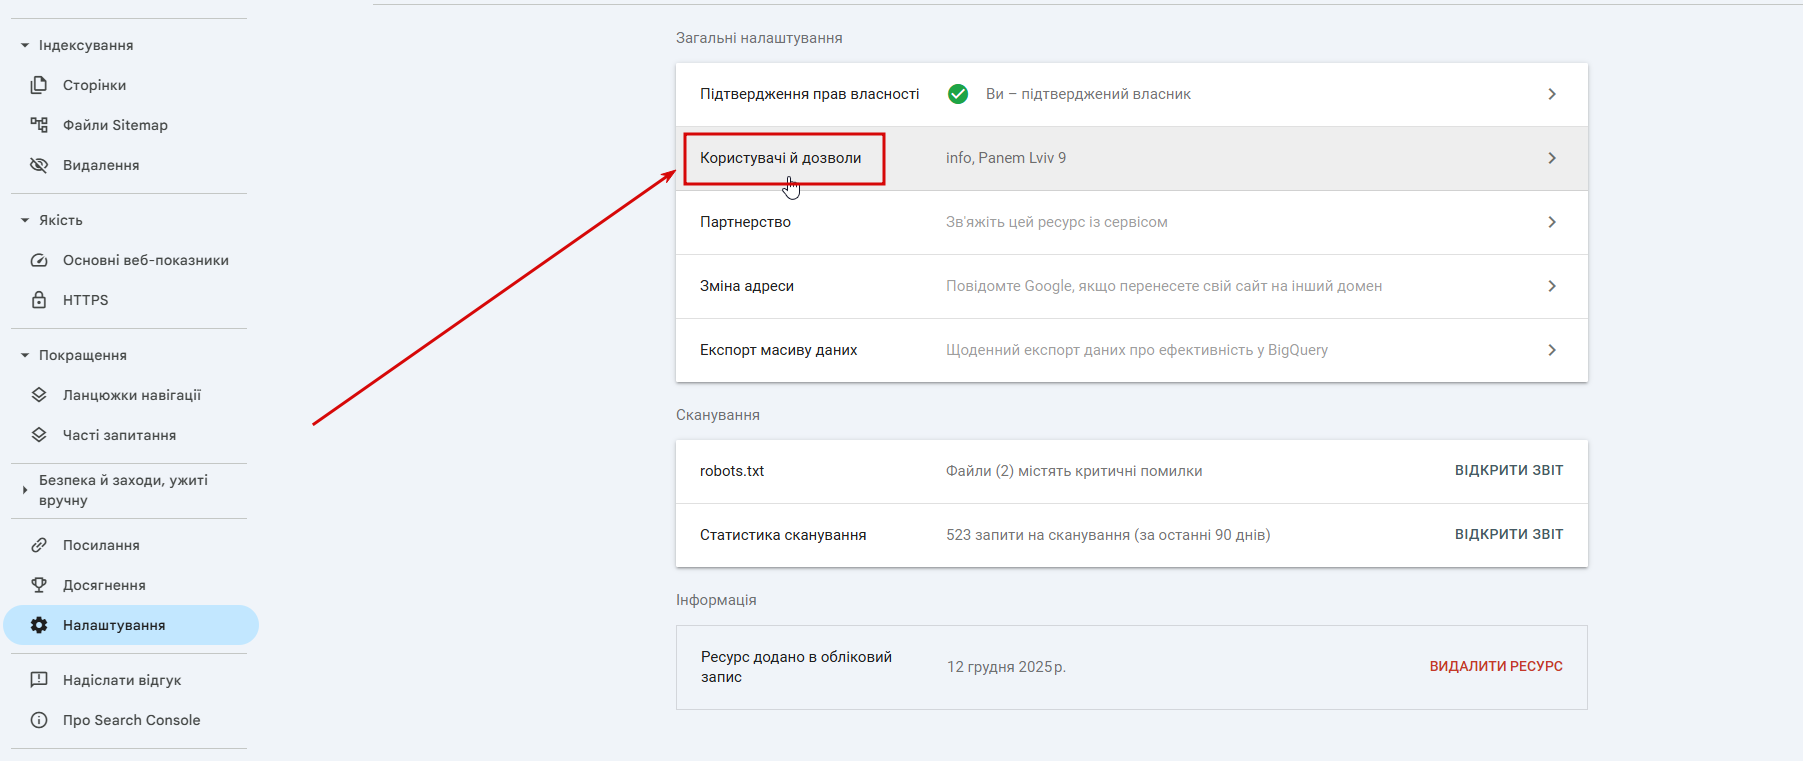The image size is (1803, 761).
Task: Click the Achievements trophy icon
Action: 39,585
